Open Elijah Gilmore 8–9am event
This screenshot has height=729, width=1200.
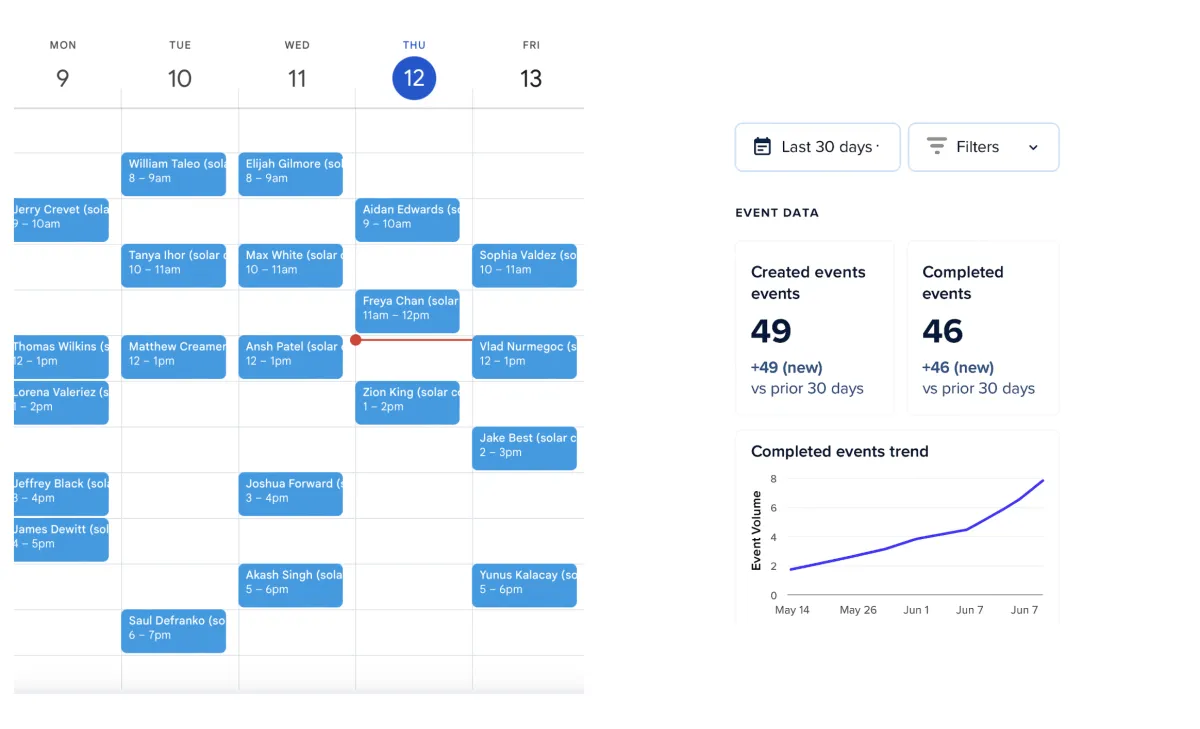point(291,174)
